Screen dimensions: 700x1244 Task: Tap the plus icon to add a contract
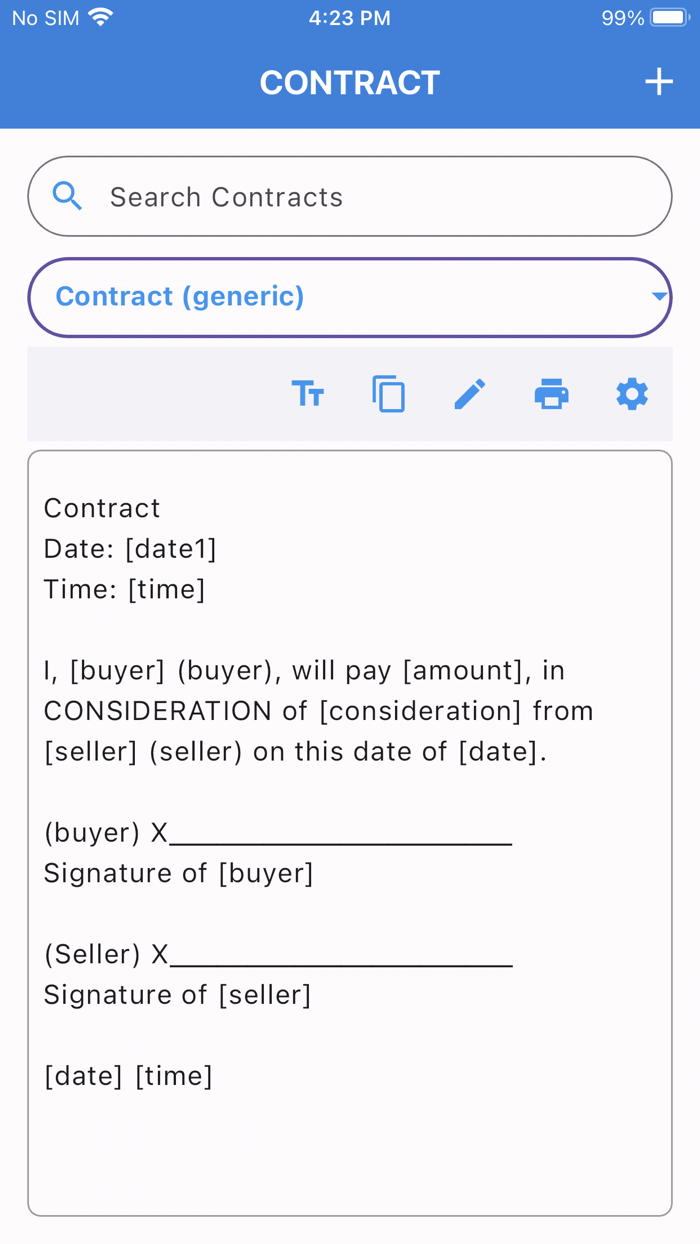(x=659, y=82)
